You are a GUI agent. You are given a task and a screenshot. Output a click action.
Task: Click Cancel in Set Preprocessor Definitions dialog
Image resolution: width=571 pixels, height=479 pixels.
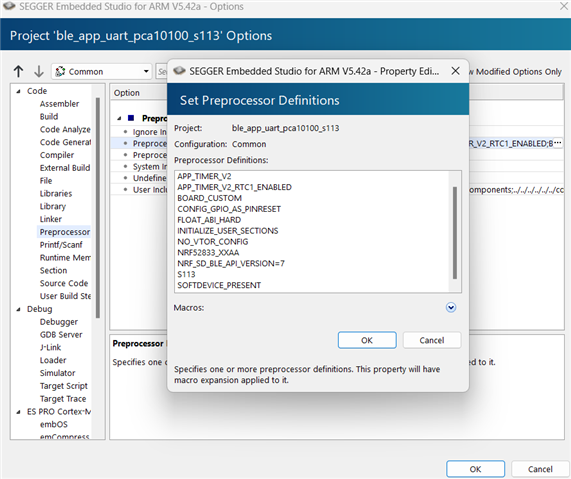(x=432, y=340)
